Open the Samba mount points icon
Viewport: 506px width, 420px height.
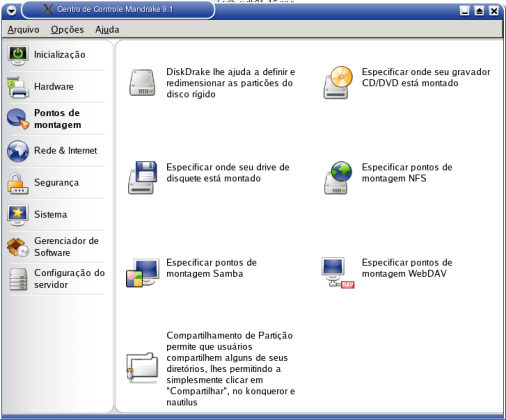142,273
